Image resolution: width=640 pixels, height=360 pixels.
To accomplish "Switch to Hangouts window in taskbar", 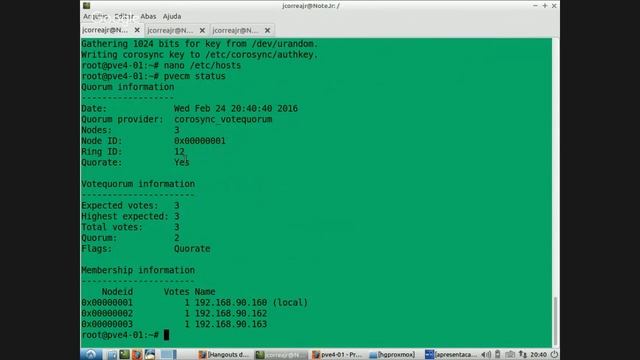I will [x=224, y=355].
